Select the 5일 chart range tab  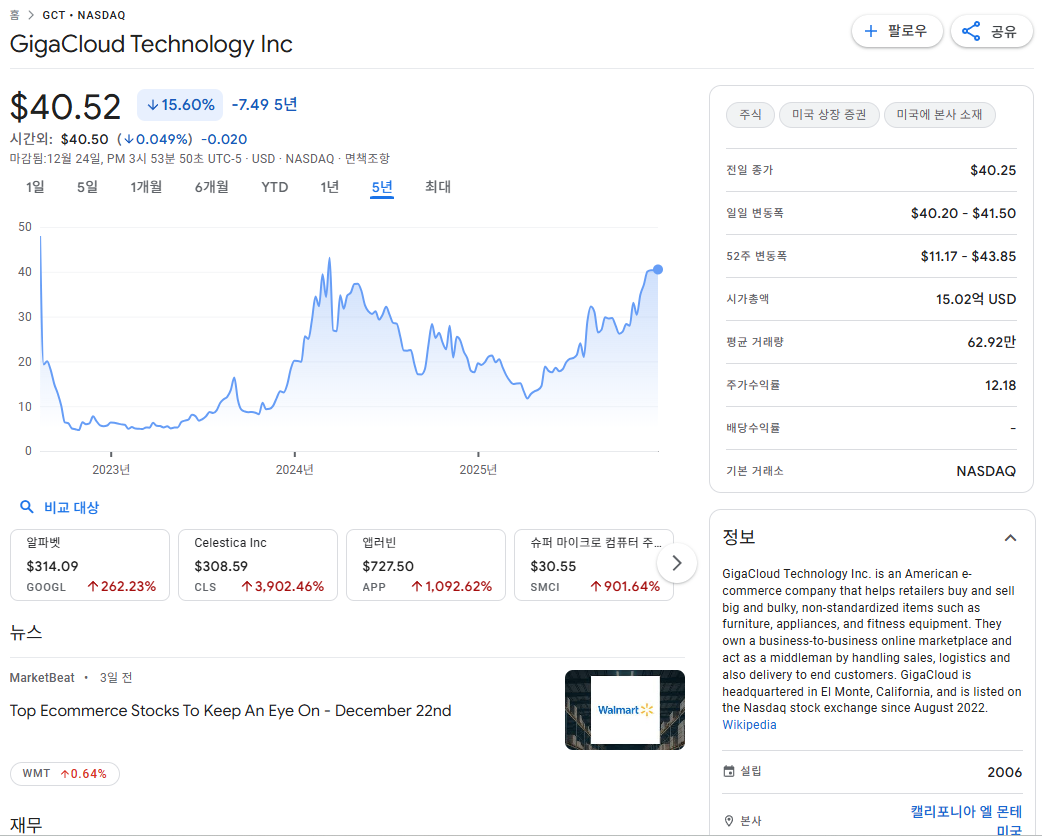[x=87, y=187]
